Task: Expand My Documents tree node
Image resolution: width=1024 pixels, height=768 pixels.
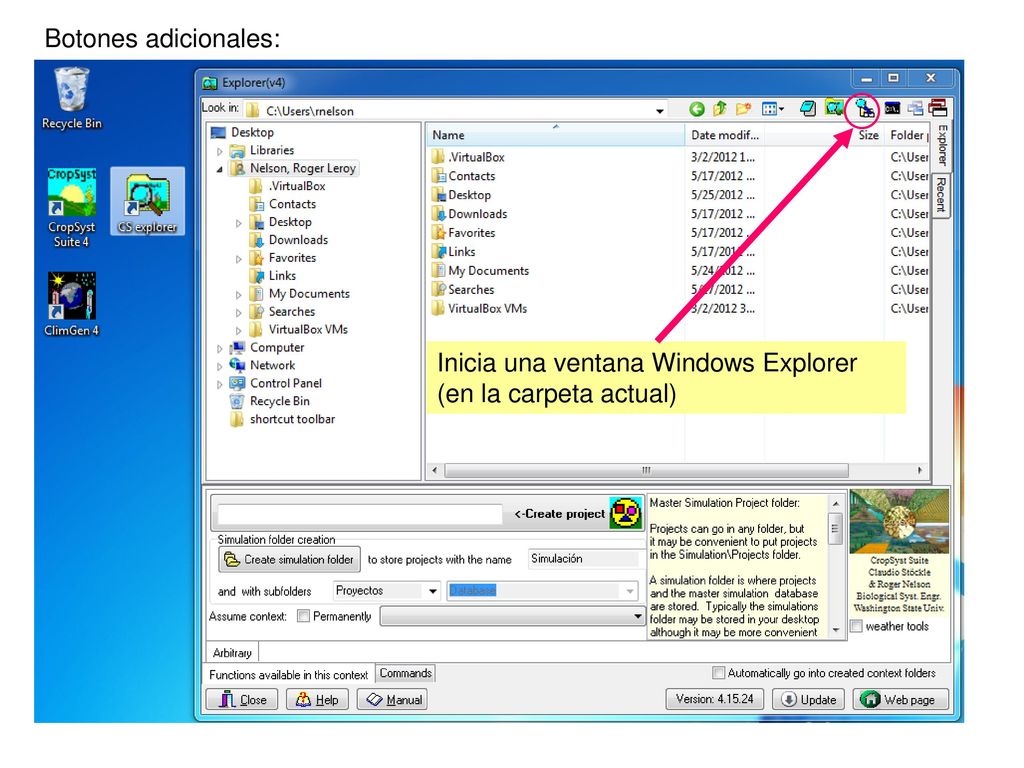Action: 239,295
